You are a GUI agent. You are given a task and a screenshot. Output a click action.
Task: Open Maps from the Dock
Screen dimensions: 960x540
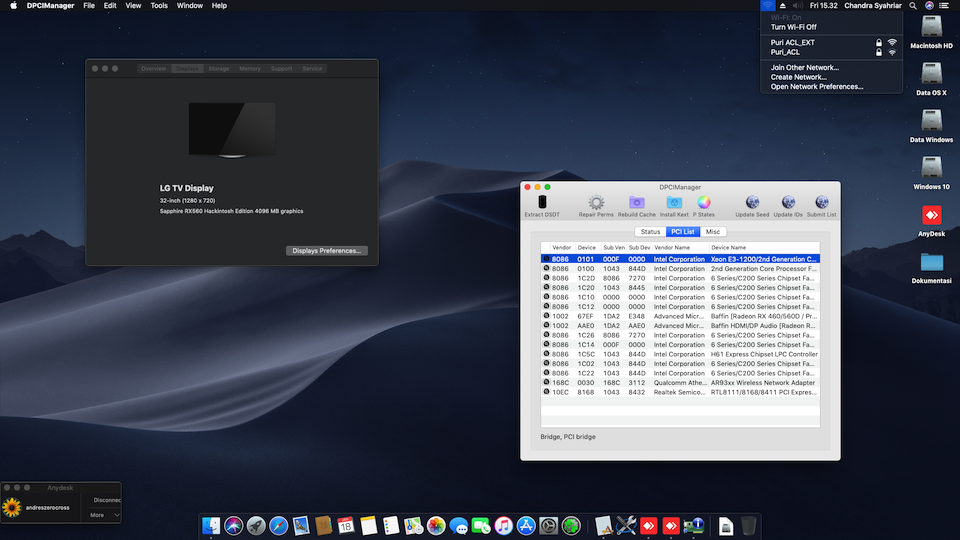pyautogui.click(x=413, y=526)
